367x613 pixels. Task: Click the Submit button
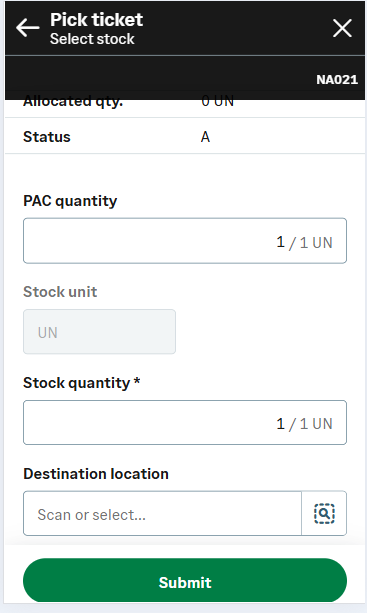(x=185, y=581)
